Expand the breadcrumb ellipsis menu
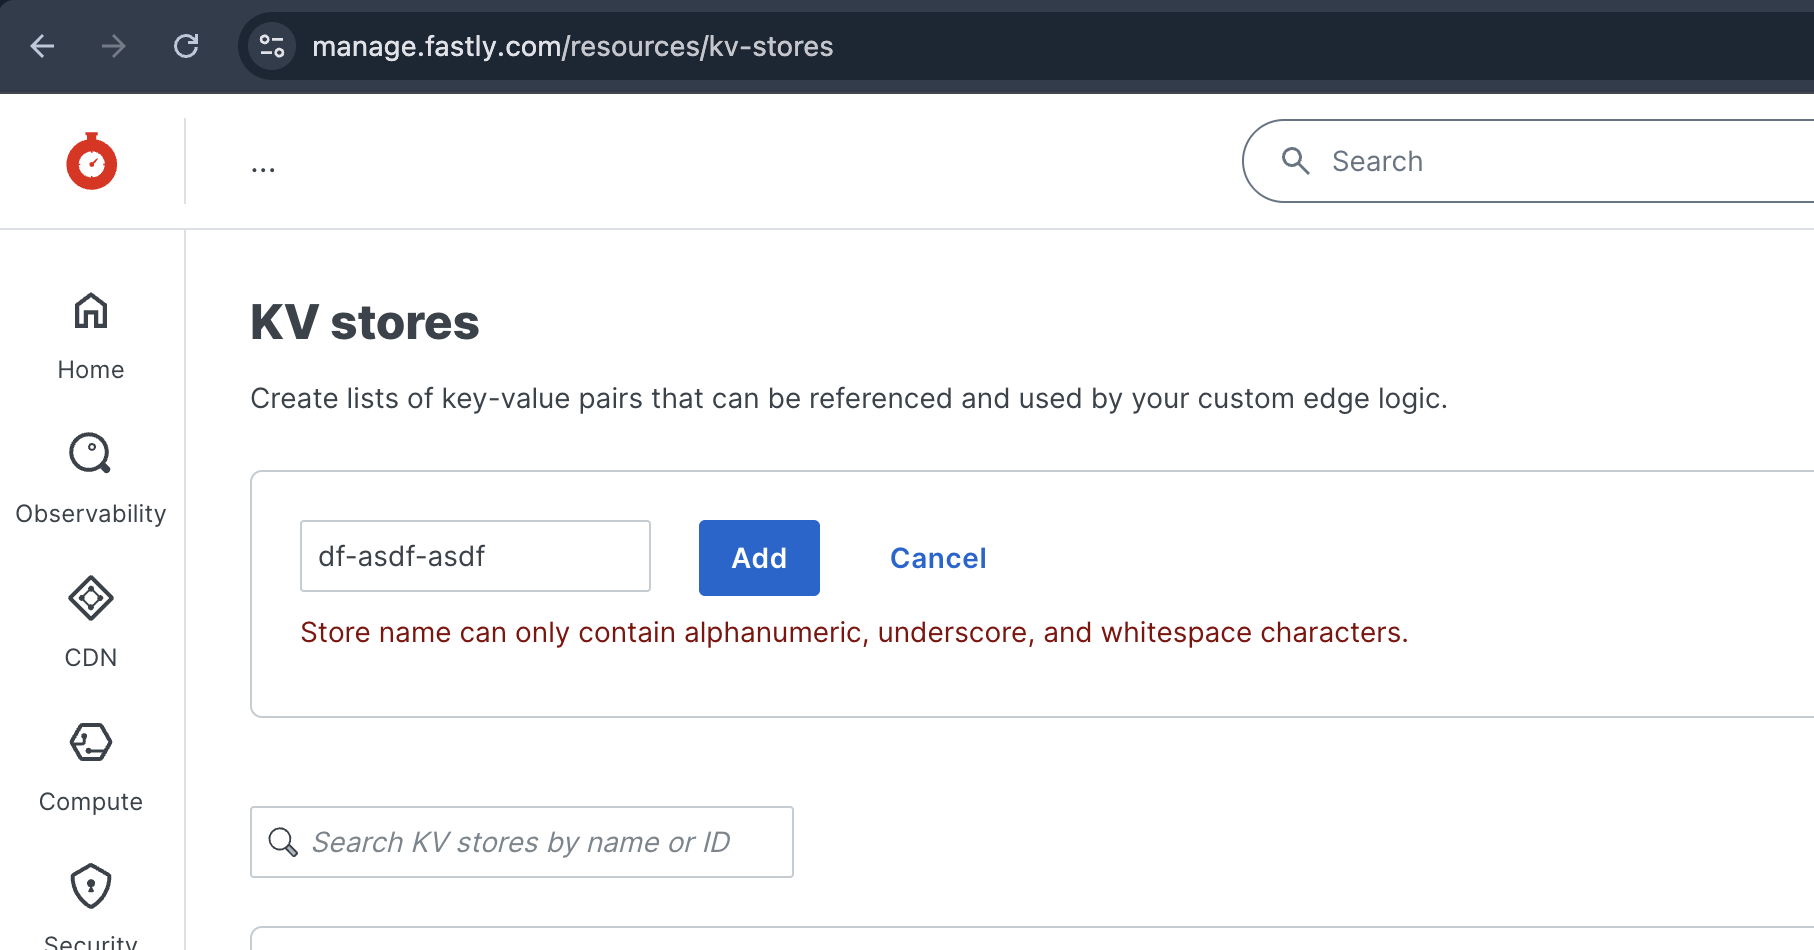This screenshot has width=1814, height=950. [263, 168]
